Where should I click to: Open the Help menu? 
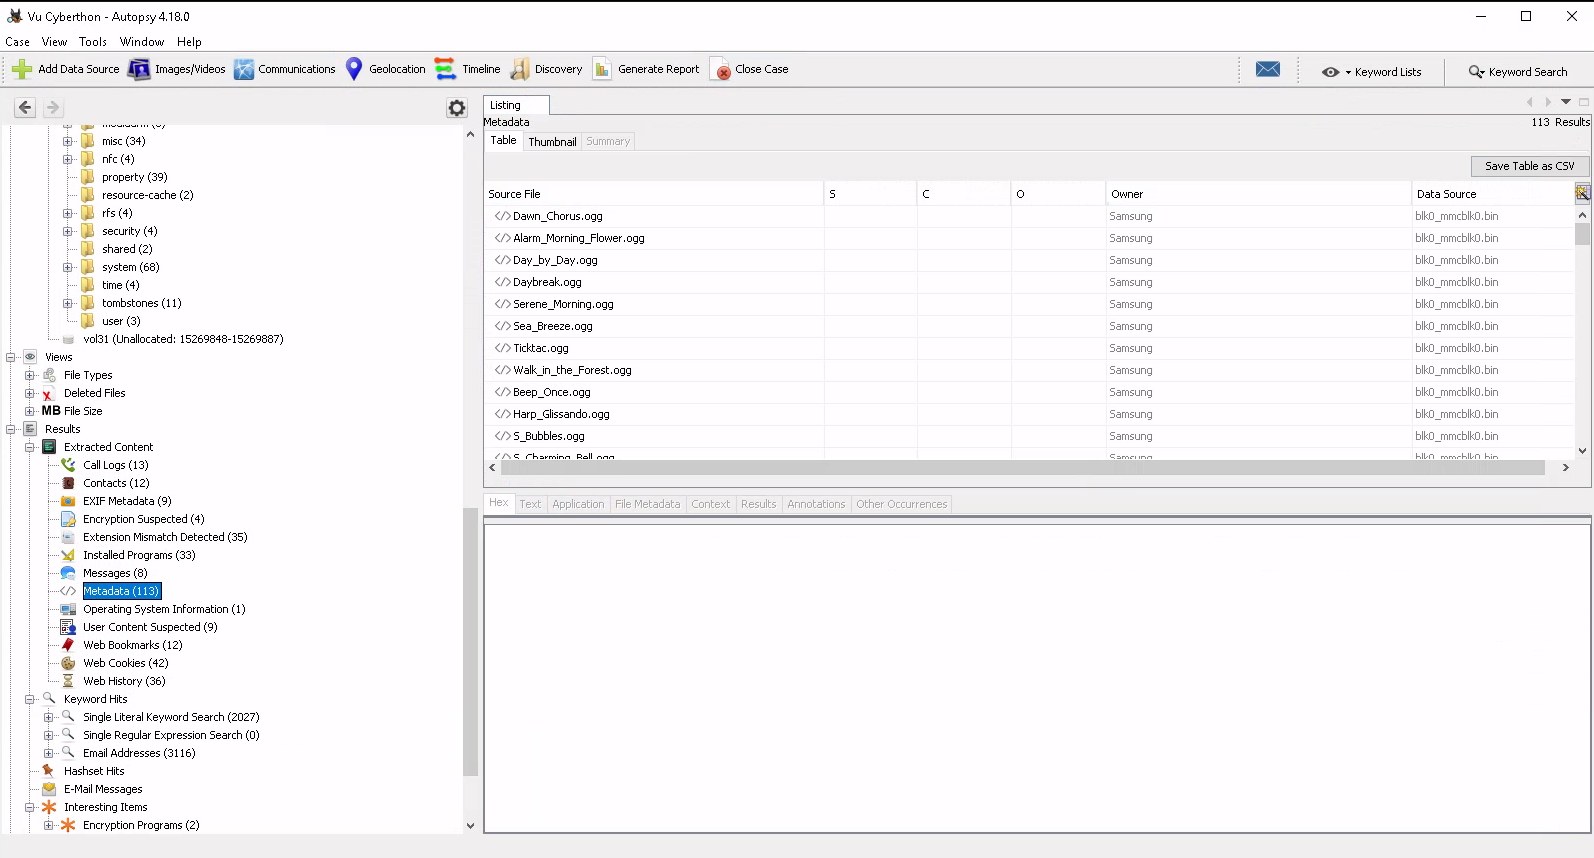point(189,42)
